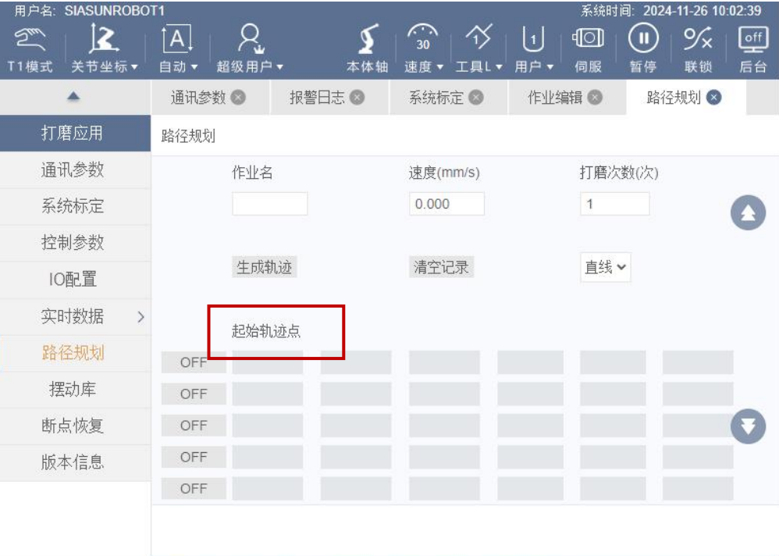Click the 生成轨迹 button
The width and height of the screenshot is (779, 556).
coord(265,267)
